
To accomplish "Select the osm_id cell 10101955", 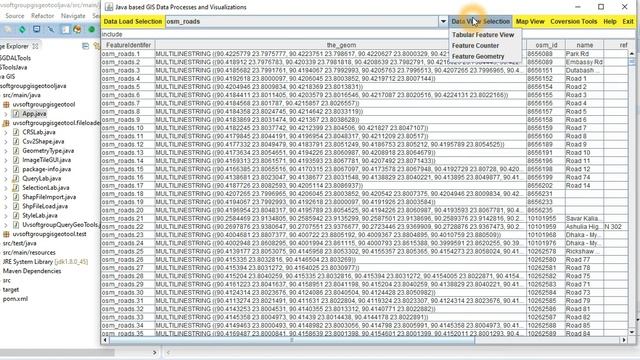I will point(546,218).
